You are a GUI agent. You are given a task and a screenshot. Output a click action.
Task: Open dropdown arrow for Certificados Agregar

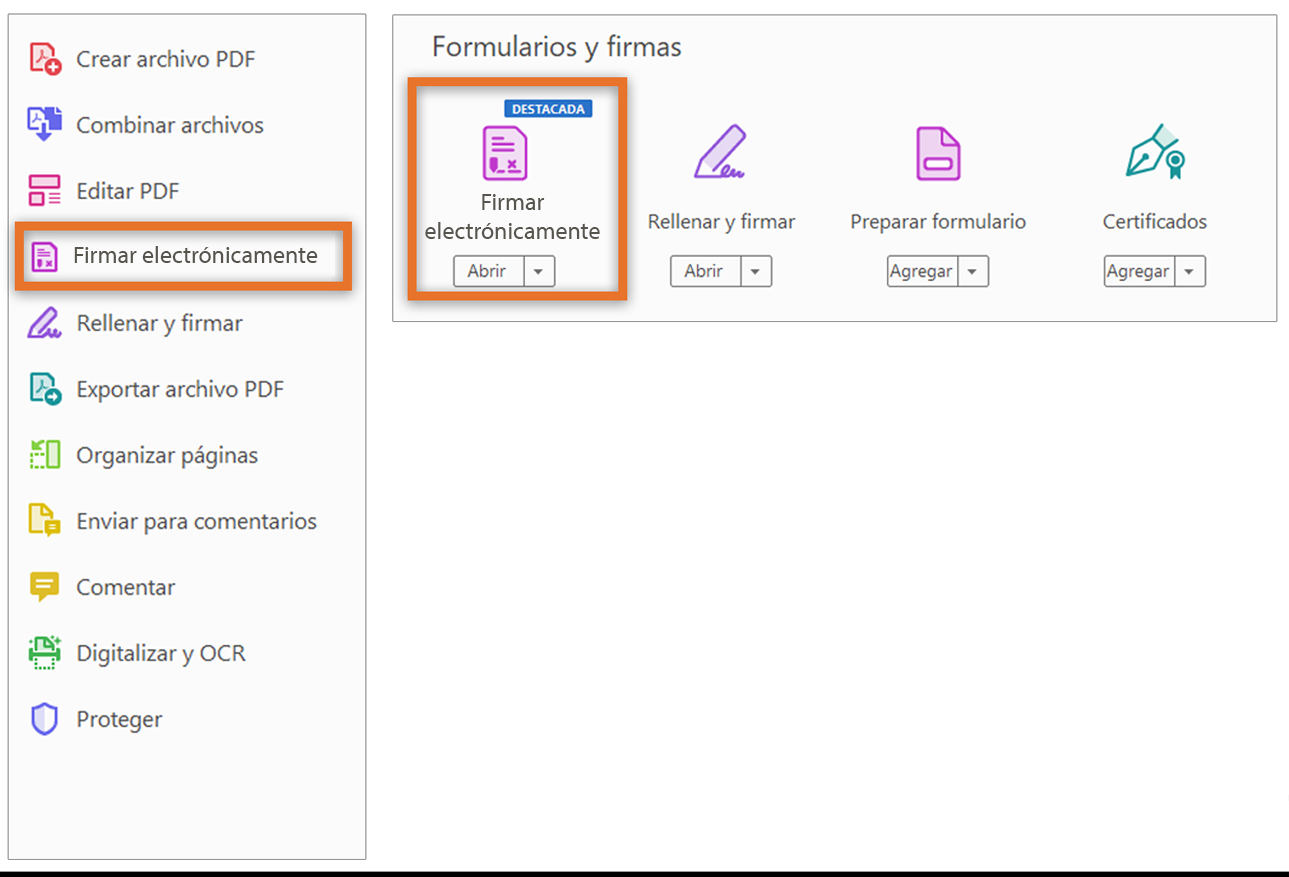tap(1190, 272)
